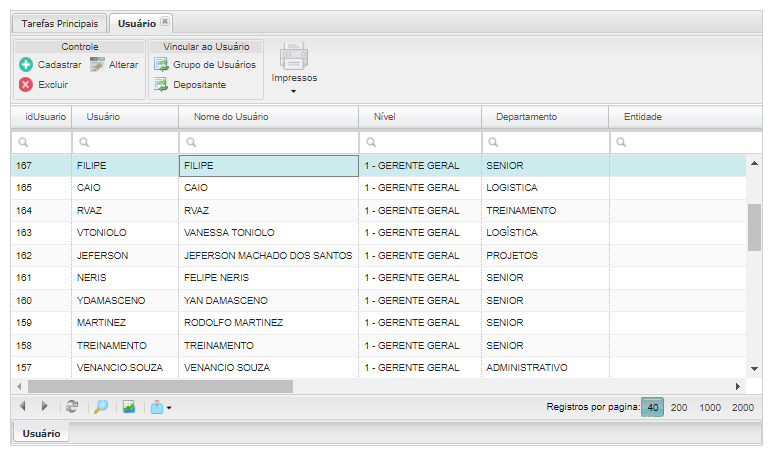Click vertical scrollbar up arrow

pyautogui.click(x=754, y=163)
